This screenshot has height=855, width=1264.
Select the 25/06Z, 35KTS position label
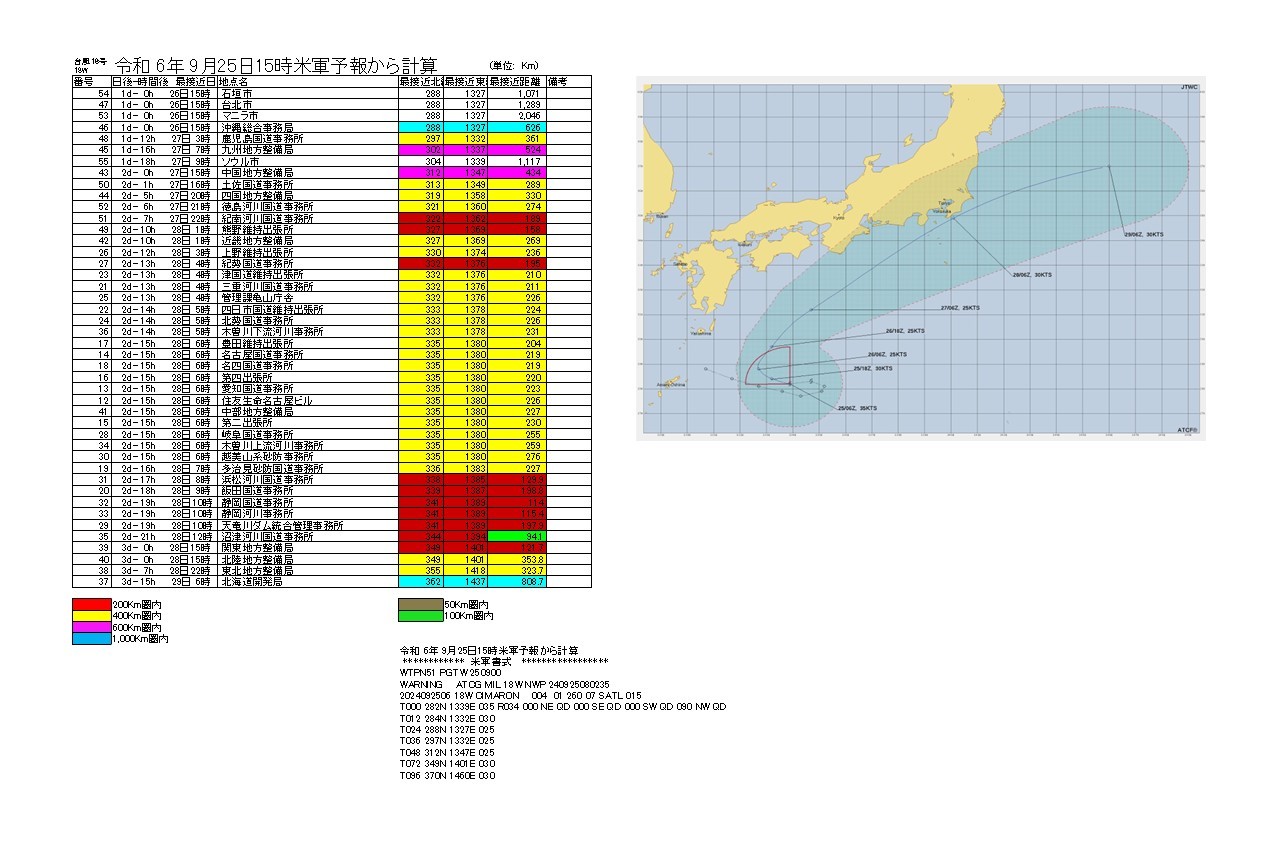(857, 407)
